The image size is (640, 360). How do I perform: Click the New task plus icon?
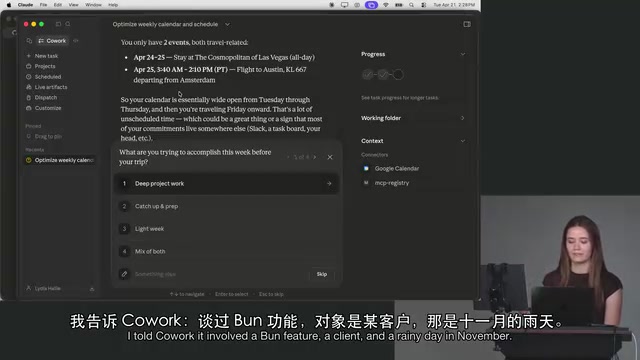coord(29,56)
